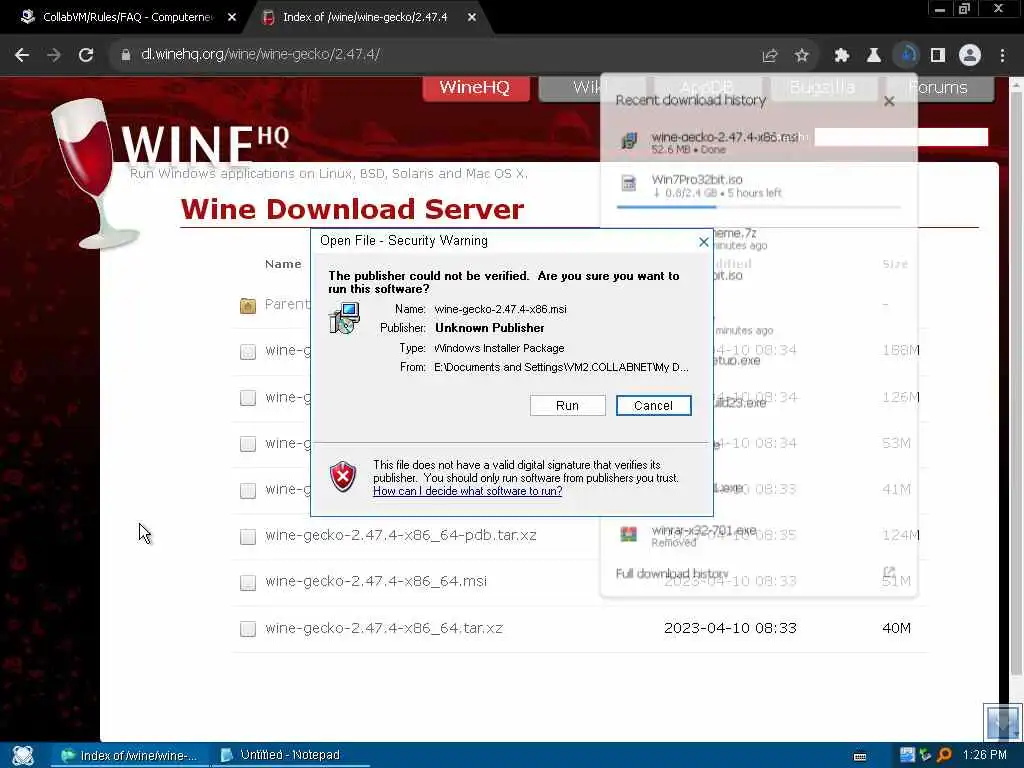
Task: Click the file icon beside wine-gecko-2.47.4-x86_64.tar.xz
Action: [248, 628]
